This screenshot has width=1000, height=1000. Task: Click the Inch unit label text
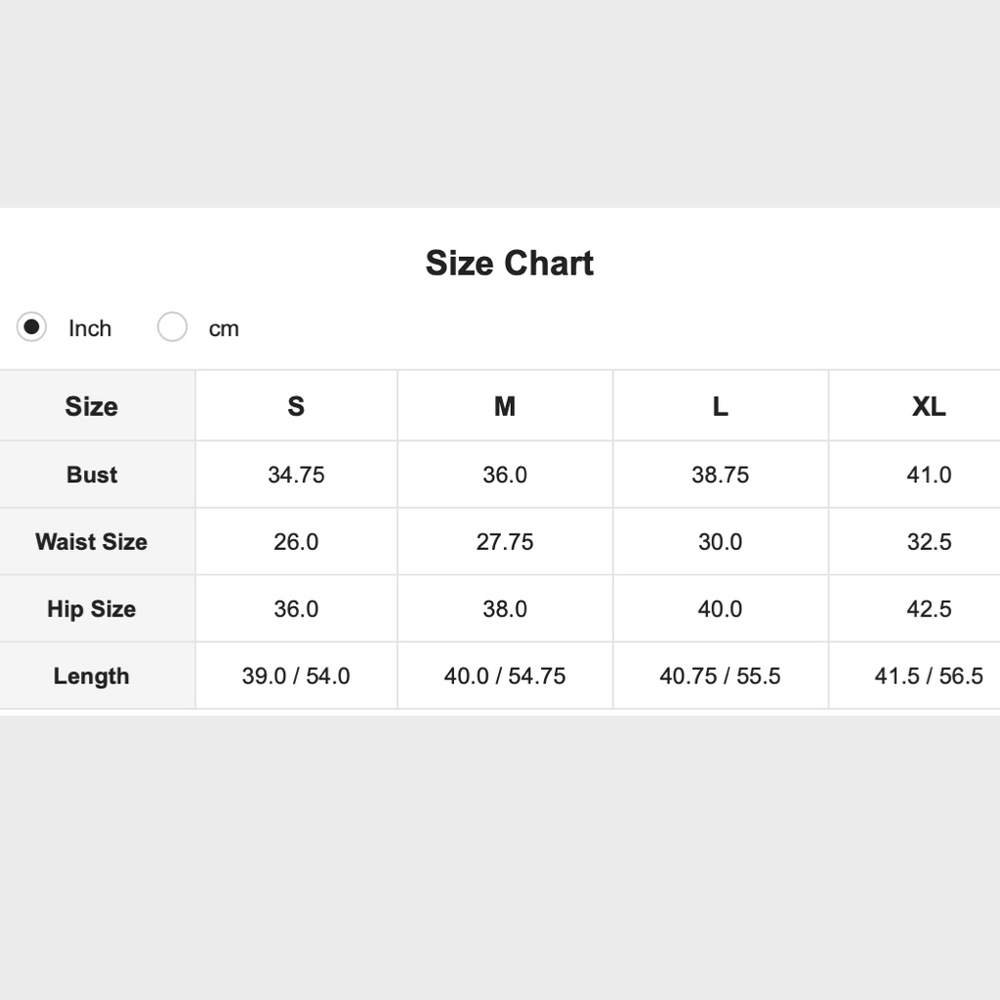click(90, 329)
